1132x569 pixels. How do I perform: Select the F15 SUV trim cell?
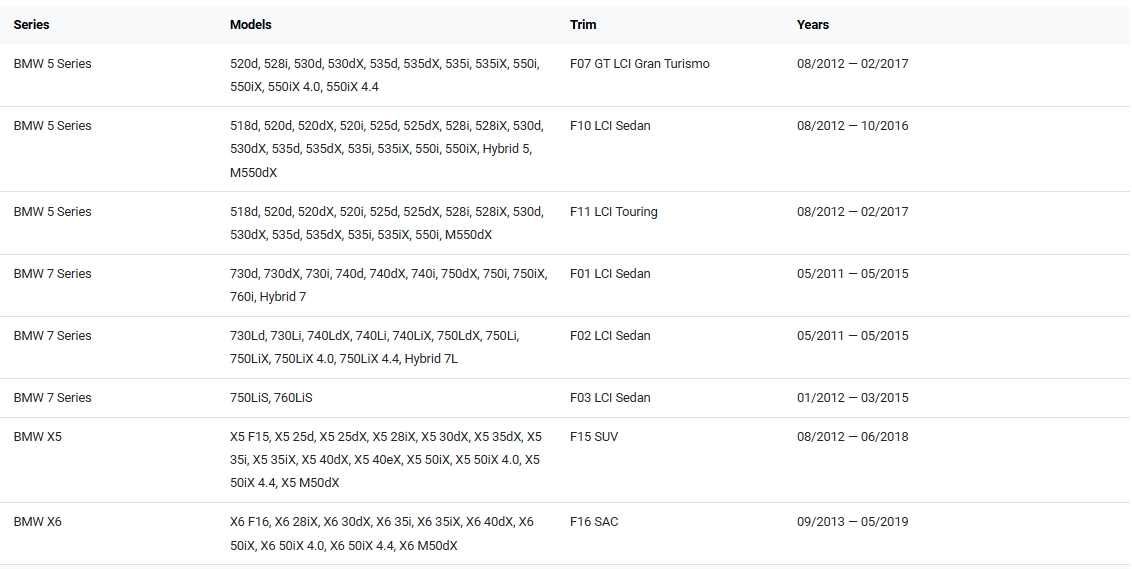pos(594,437)
